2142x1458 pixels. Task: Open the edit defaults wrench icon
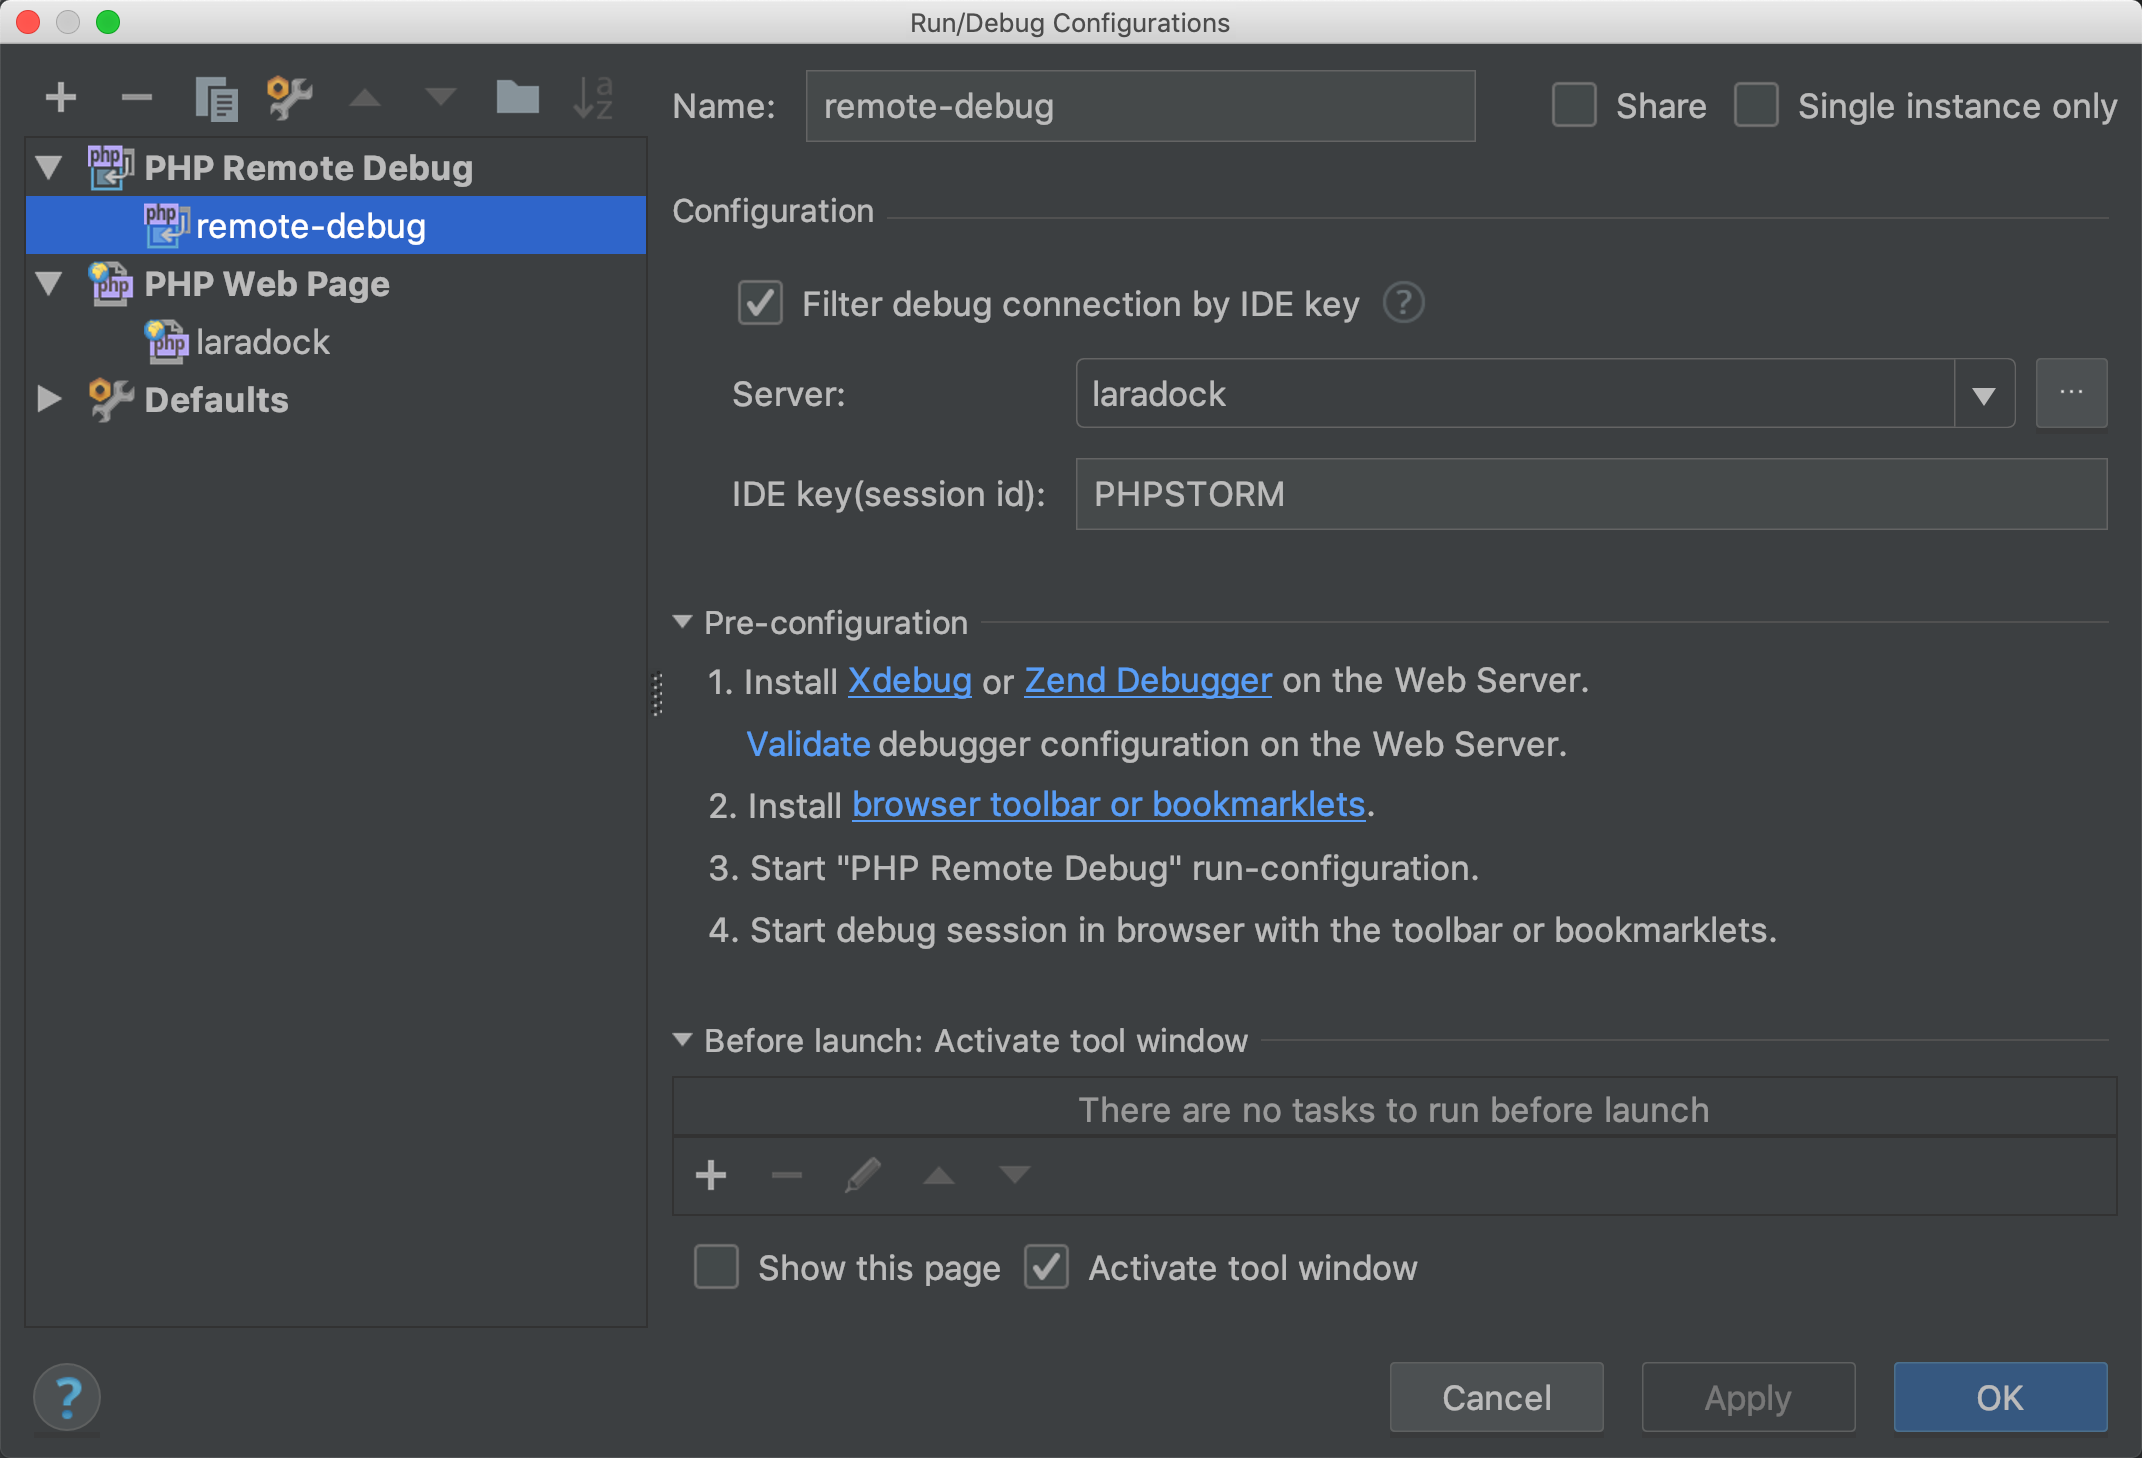coord(290,98)
